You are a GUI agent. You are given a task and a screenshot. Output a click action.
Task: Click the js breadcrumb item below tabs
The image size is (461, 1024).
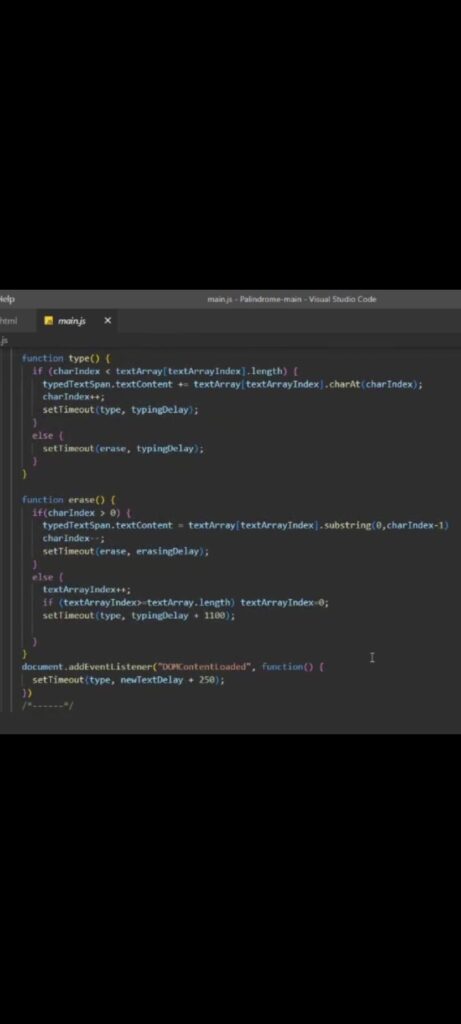pyautogui.click(x=3, y=340)
